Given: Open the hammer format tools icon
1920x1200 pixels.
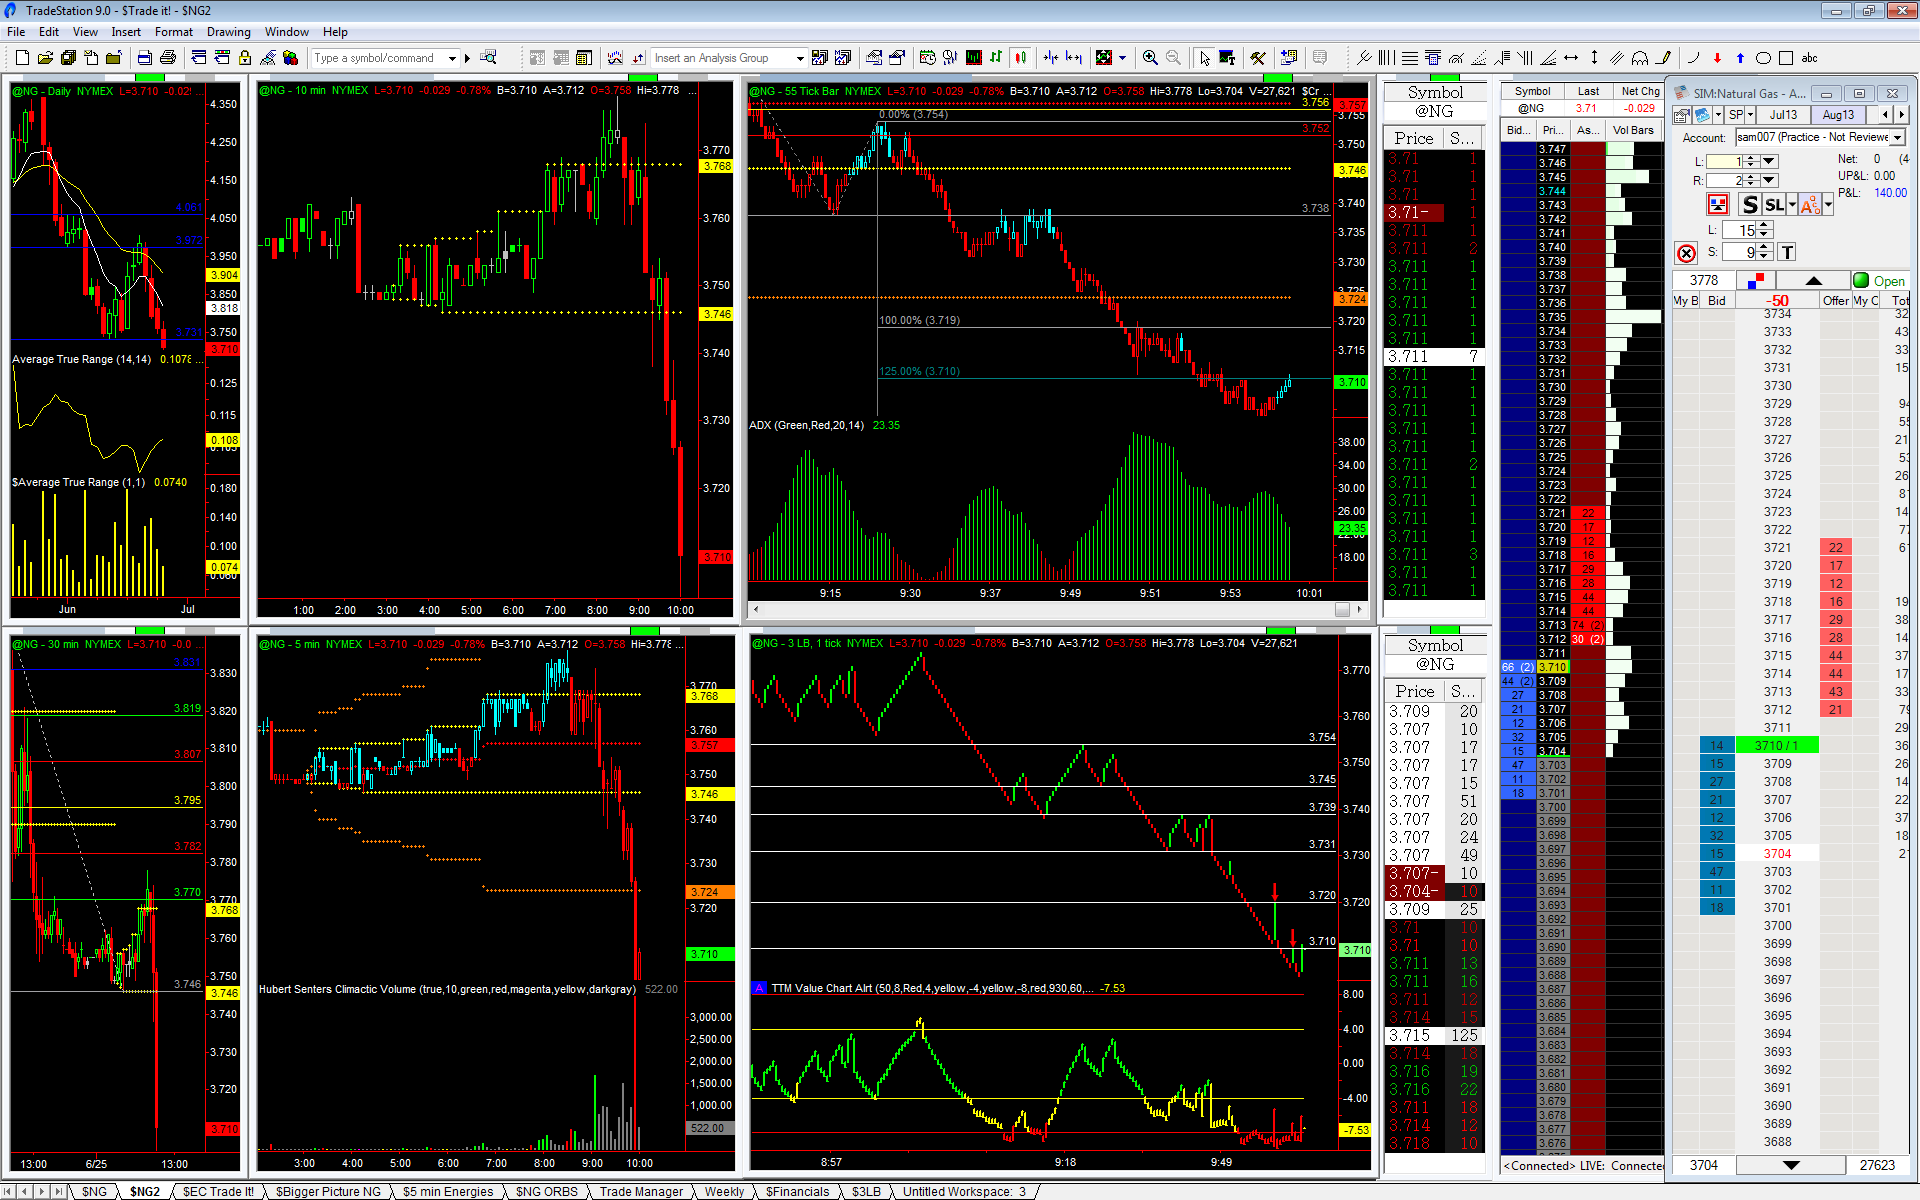Looking at the screenshot, I should coord(1258,58).
